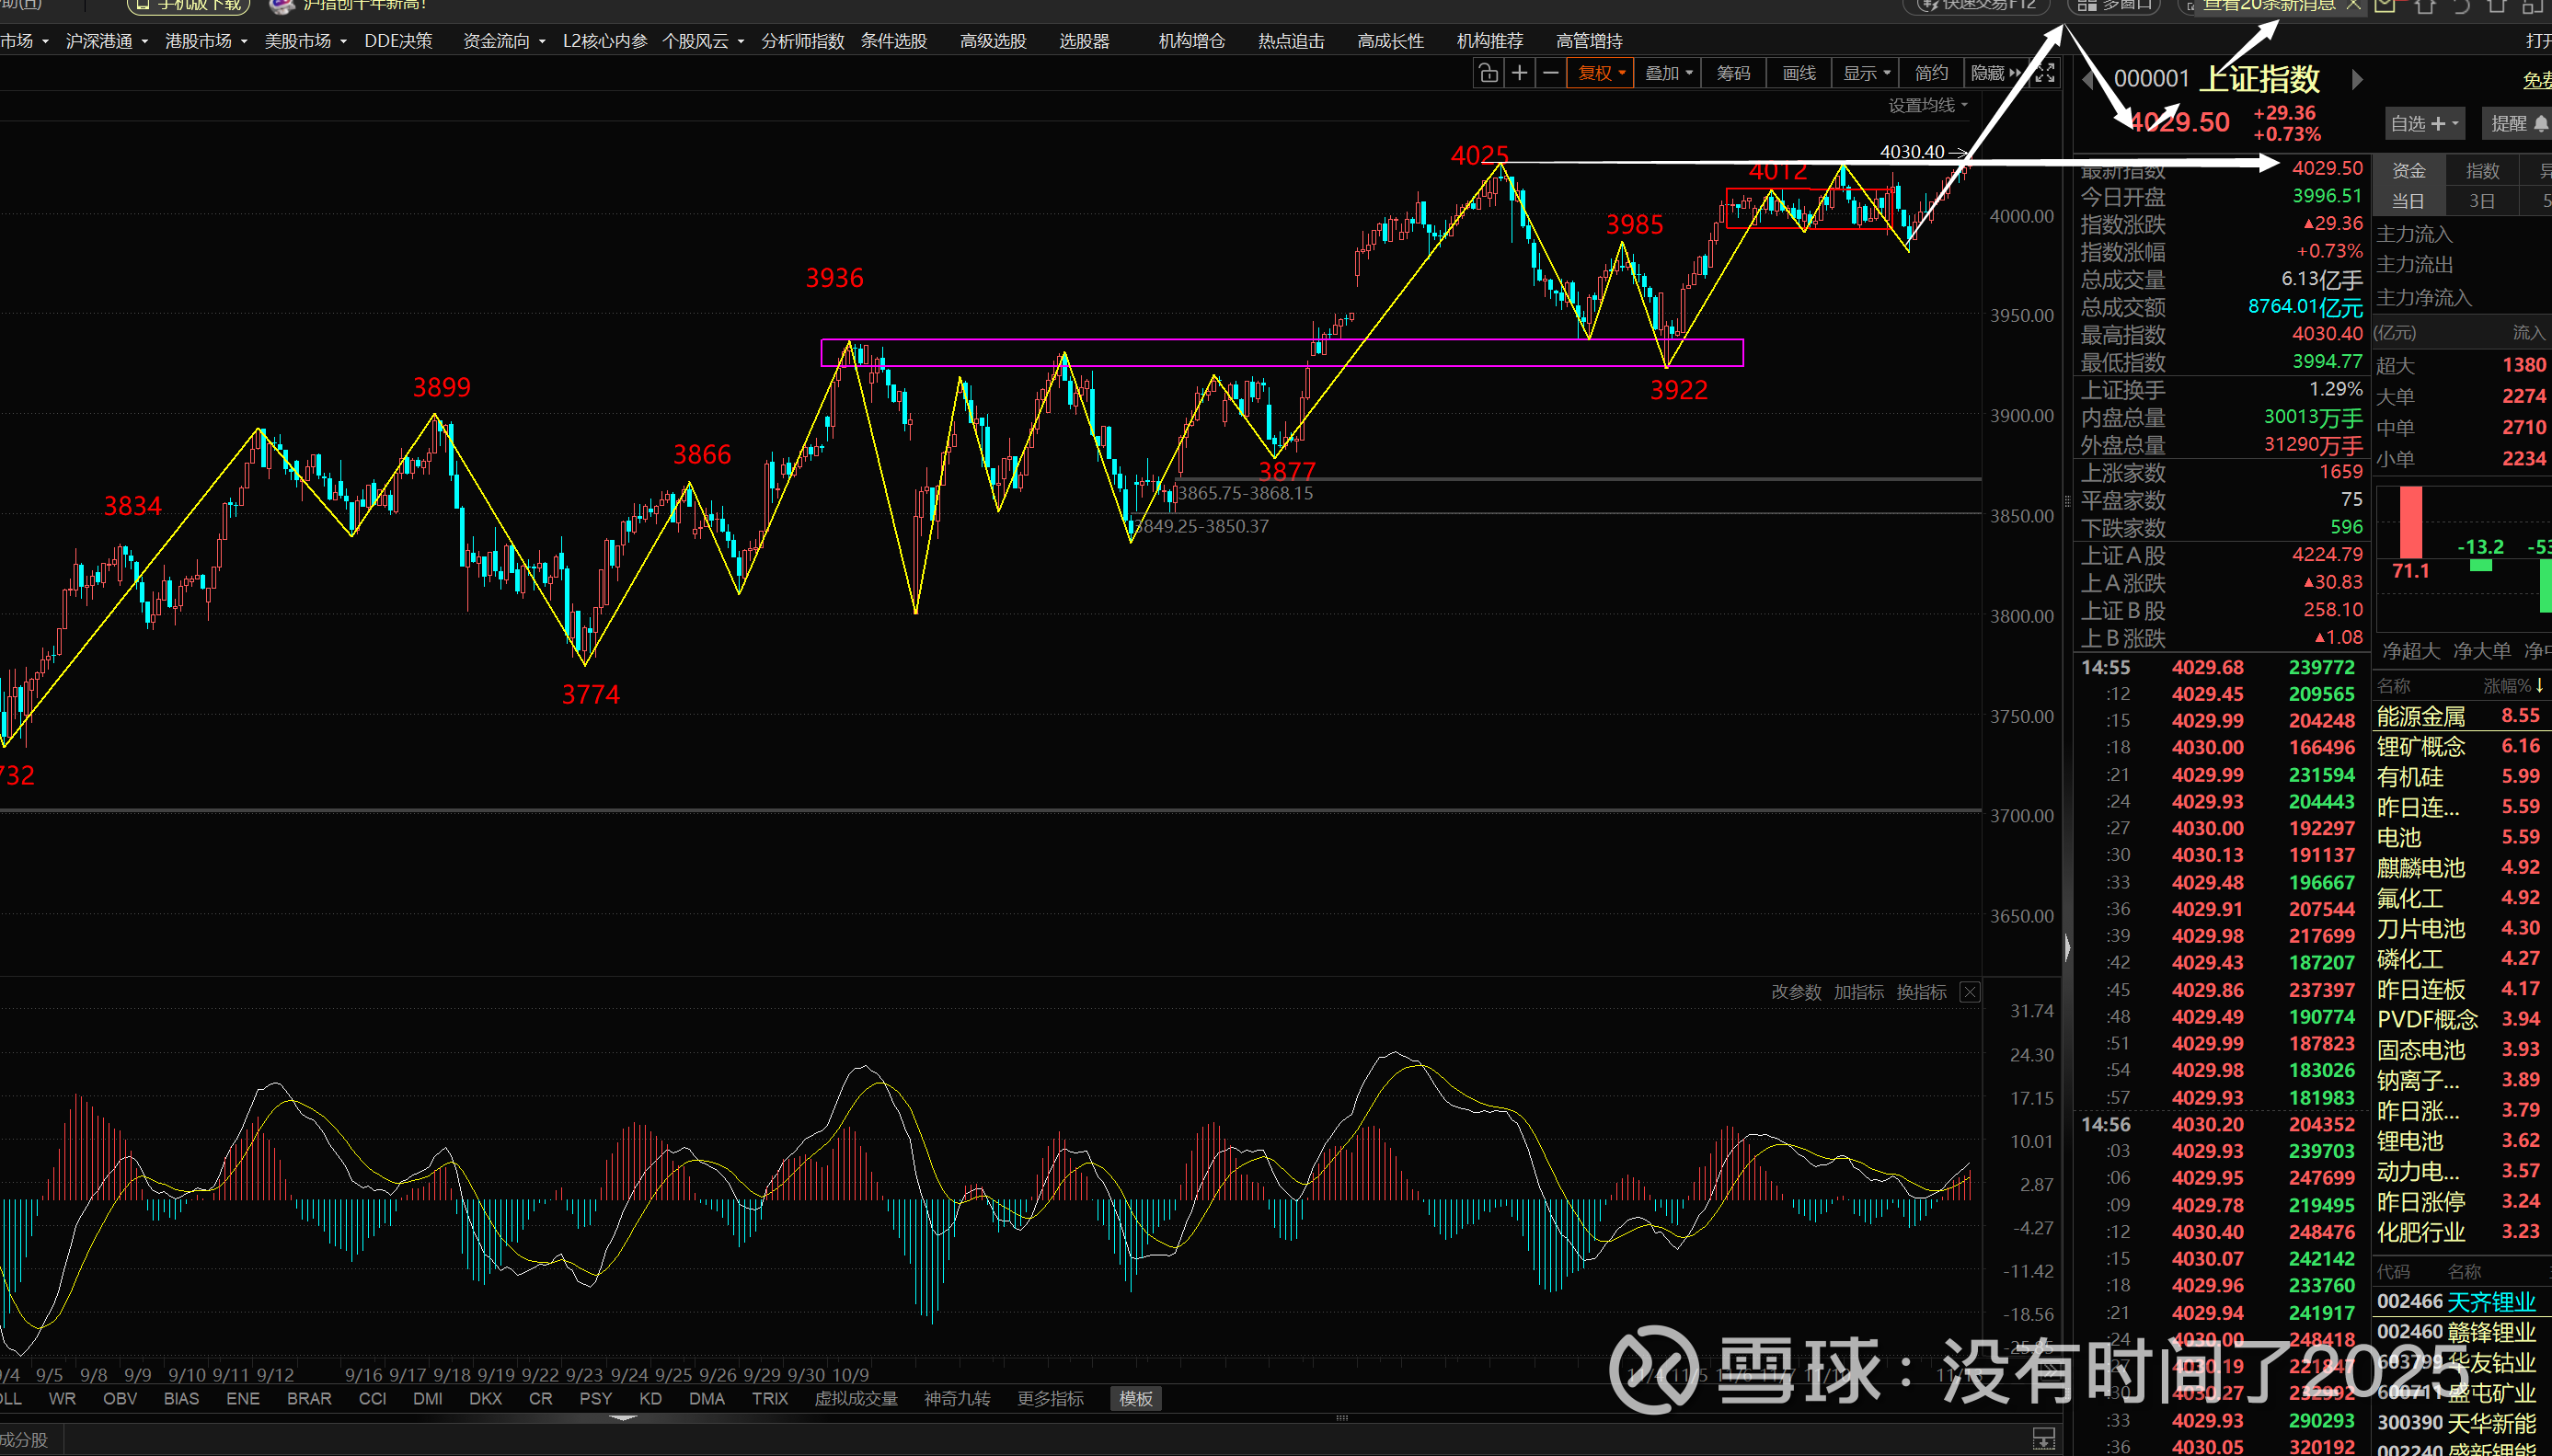This screenshot has width=2552, height=1456.
Task: Zoom in chart with plus icon
Action: [x=1519, y=73]
